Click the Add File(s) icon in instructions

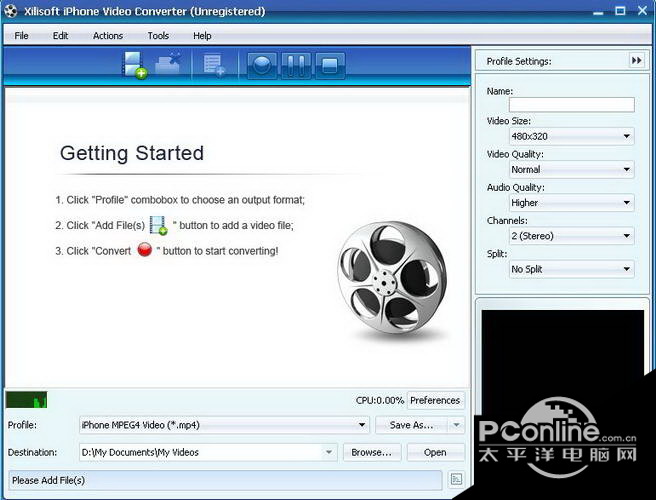click(159, 226)
